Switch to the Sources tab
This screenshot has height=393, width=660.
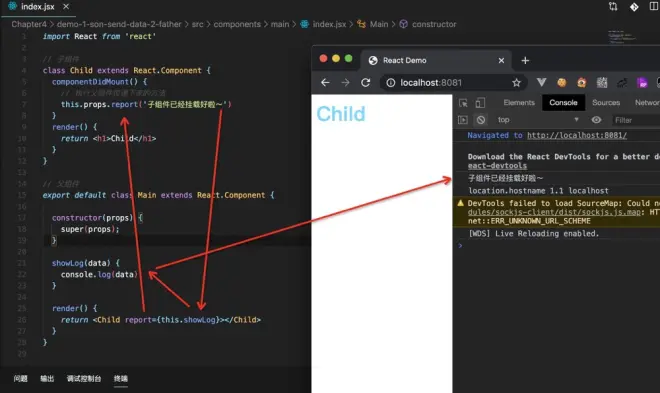tap(606, 103)
